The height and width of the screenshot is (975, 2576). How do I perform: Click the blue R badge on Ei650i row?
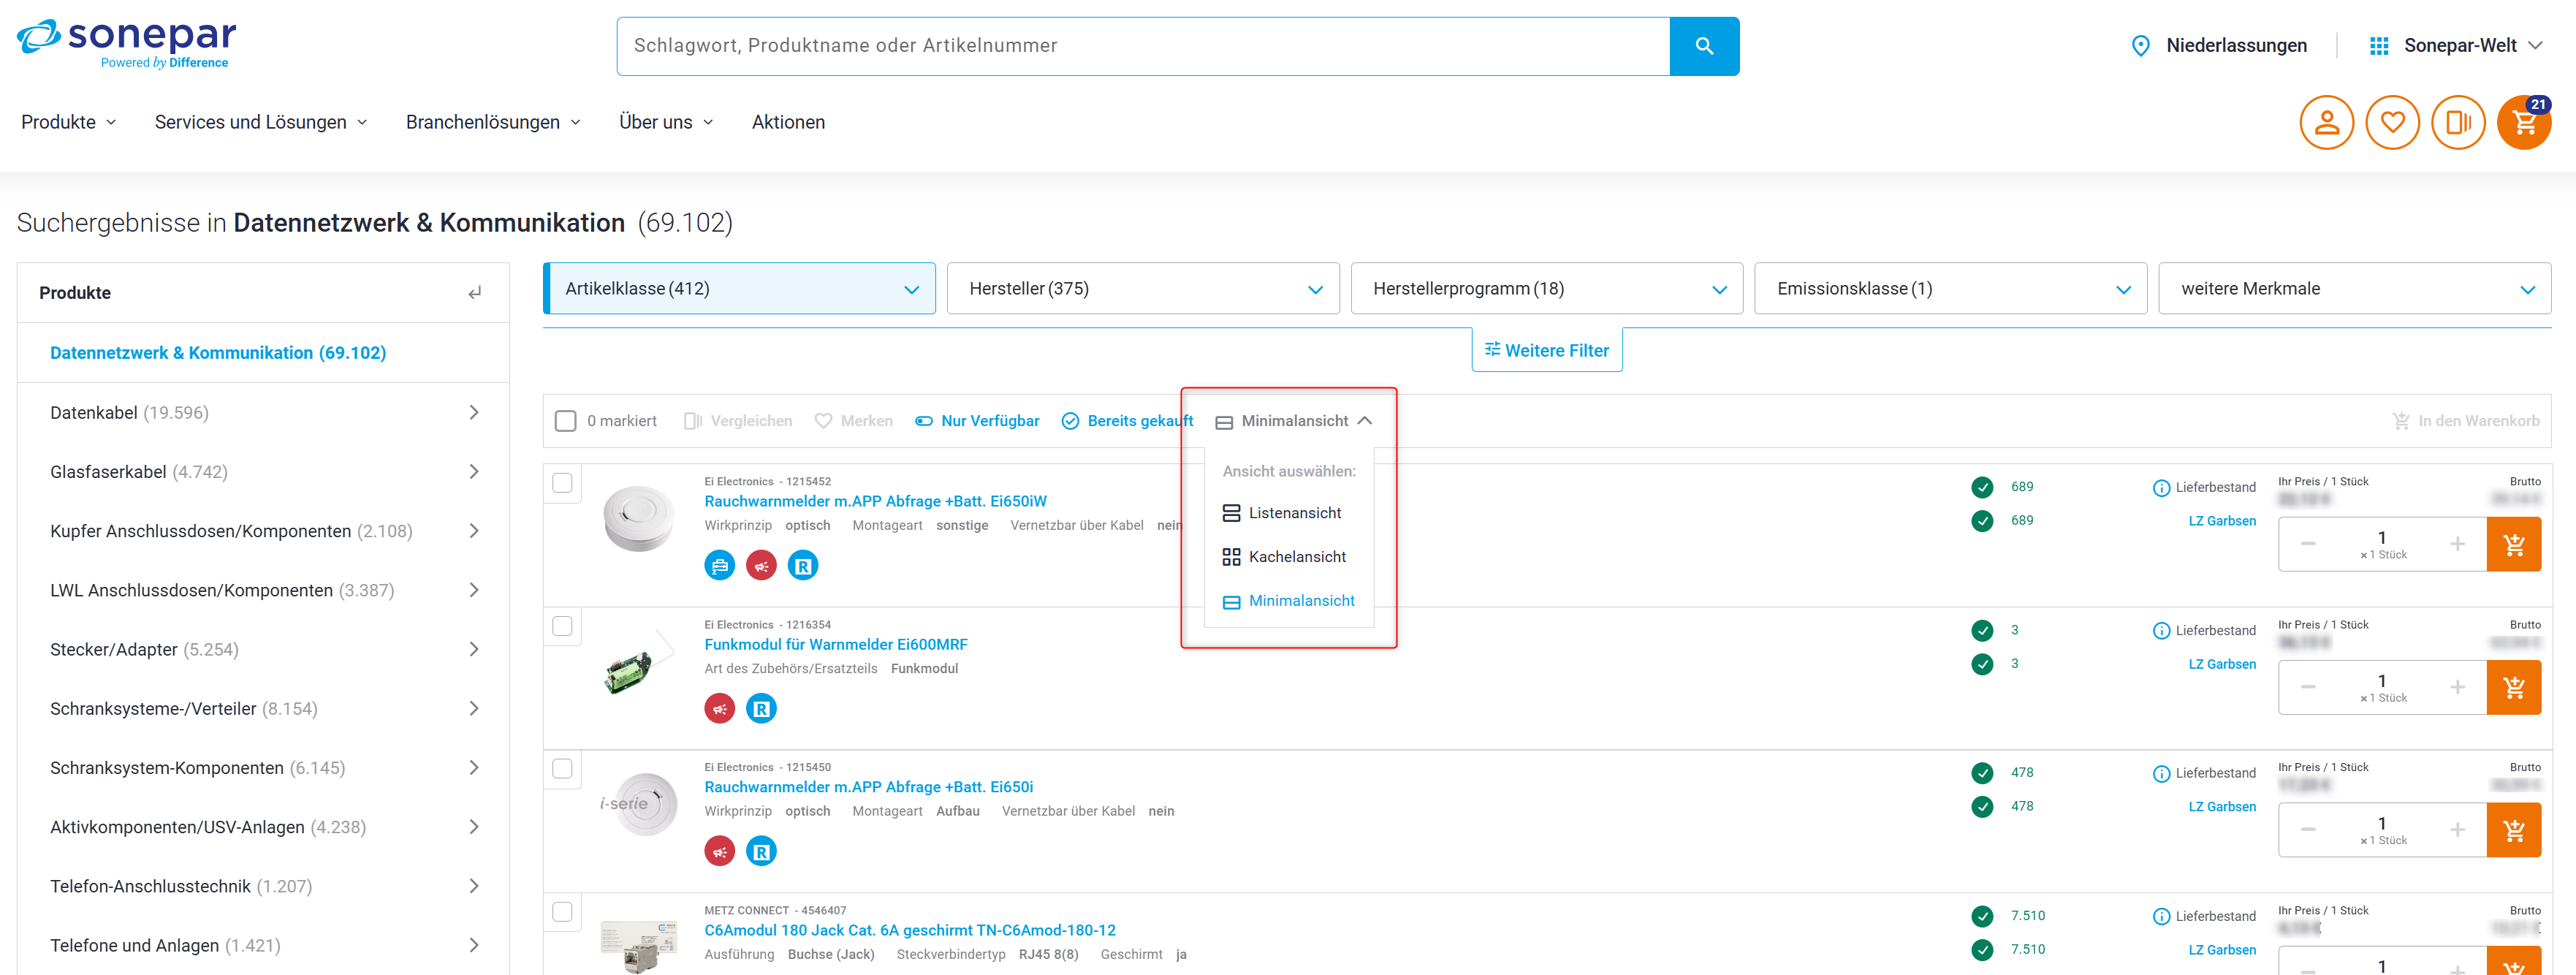761,852
